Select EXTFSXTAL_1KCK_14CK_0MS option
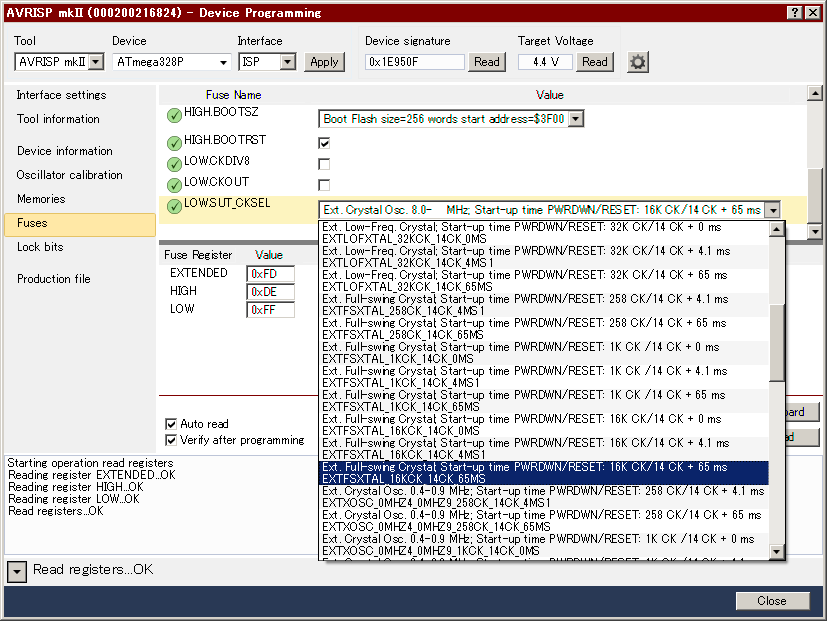Viewport: 827px width, 621px height. pyautogui.click(x=544, y=353)
